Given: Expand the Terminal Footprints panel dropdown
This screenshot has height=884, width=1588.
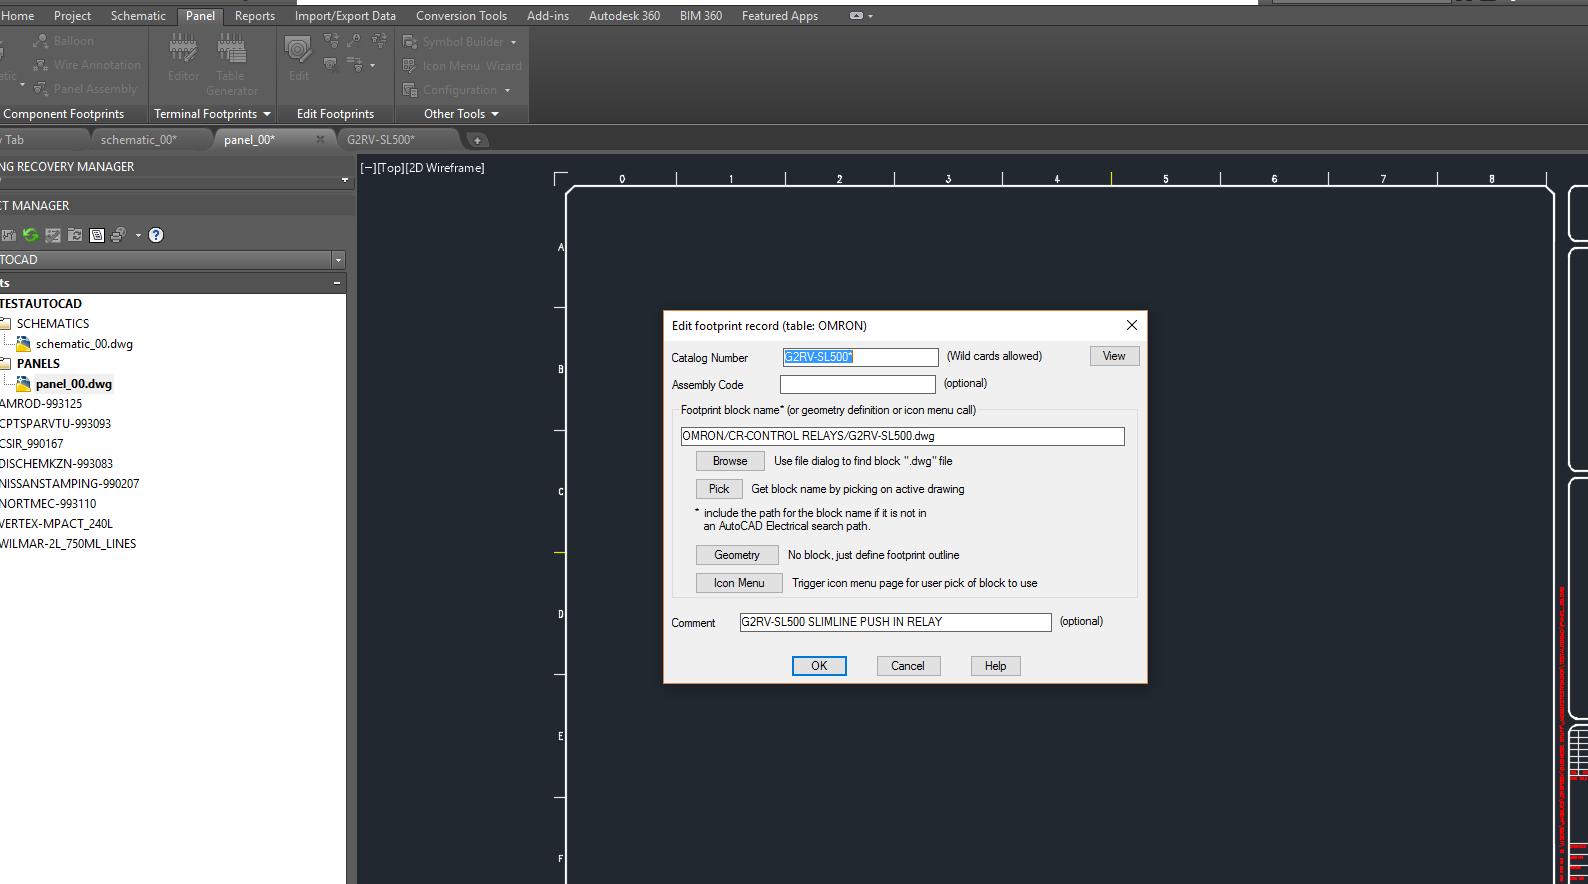Looking at the screenshot, I should click(267, 114).
